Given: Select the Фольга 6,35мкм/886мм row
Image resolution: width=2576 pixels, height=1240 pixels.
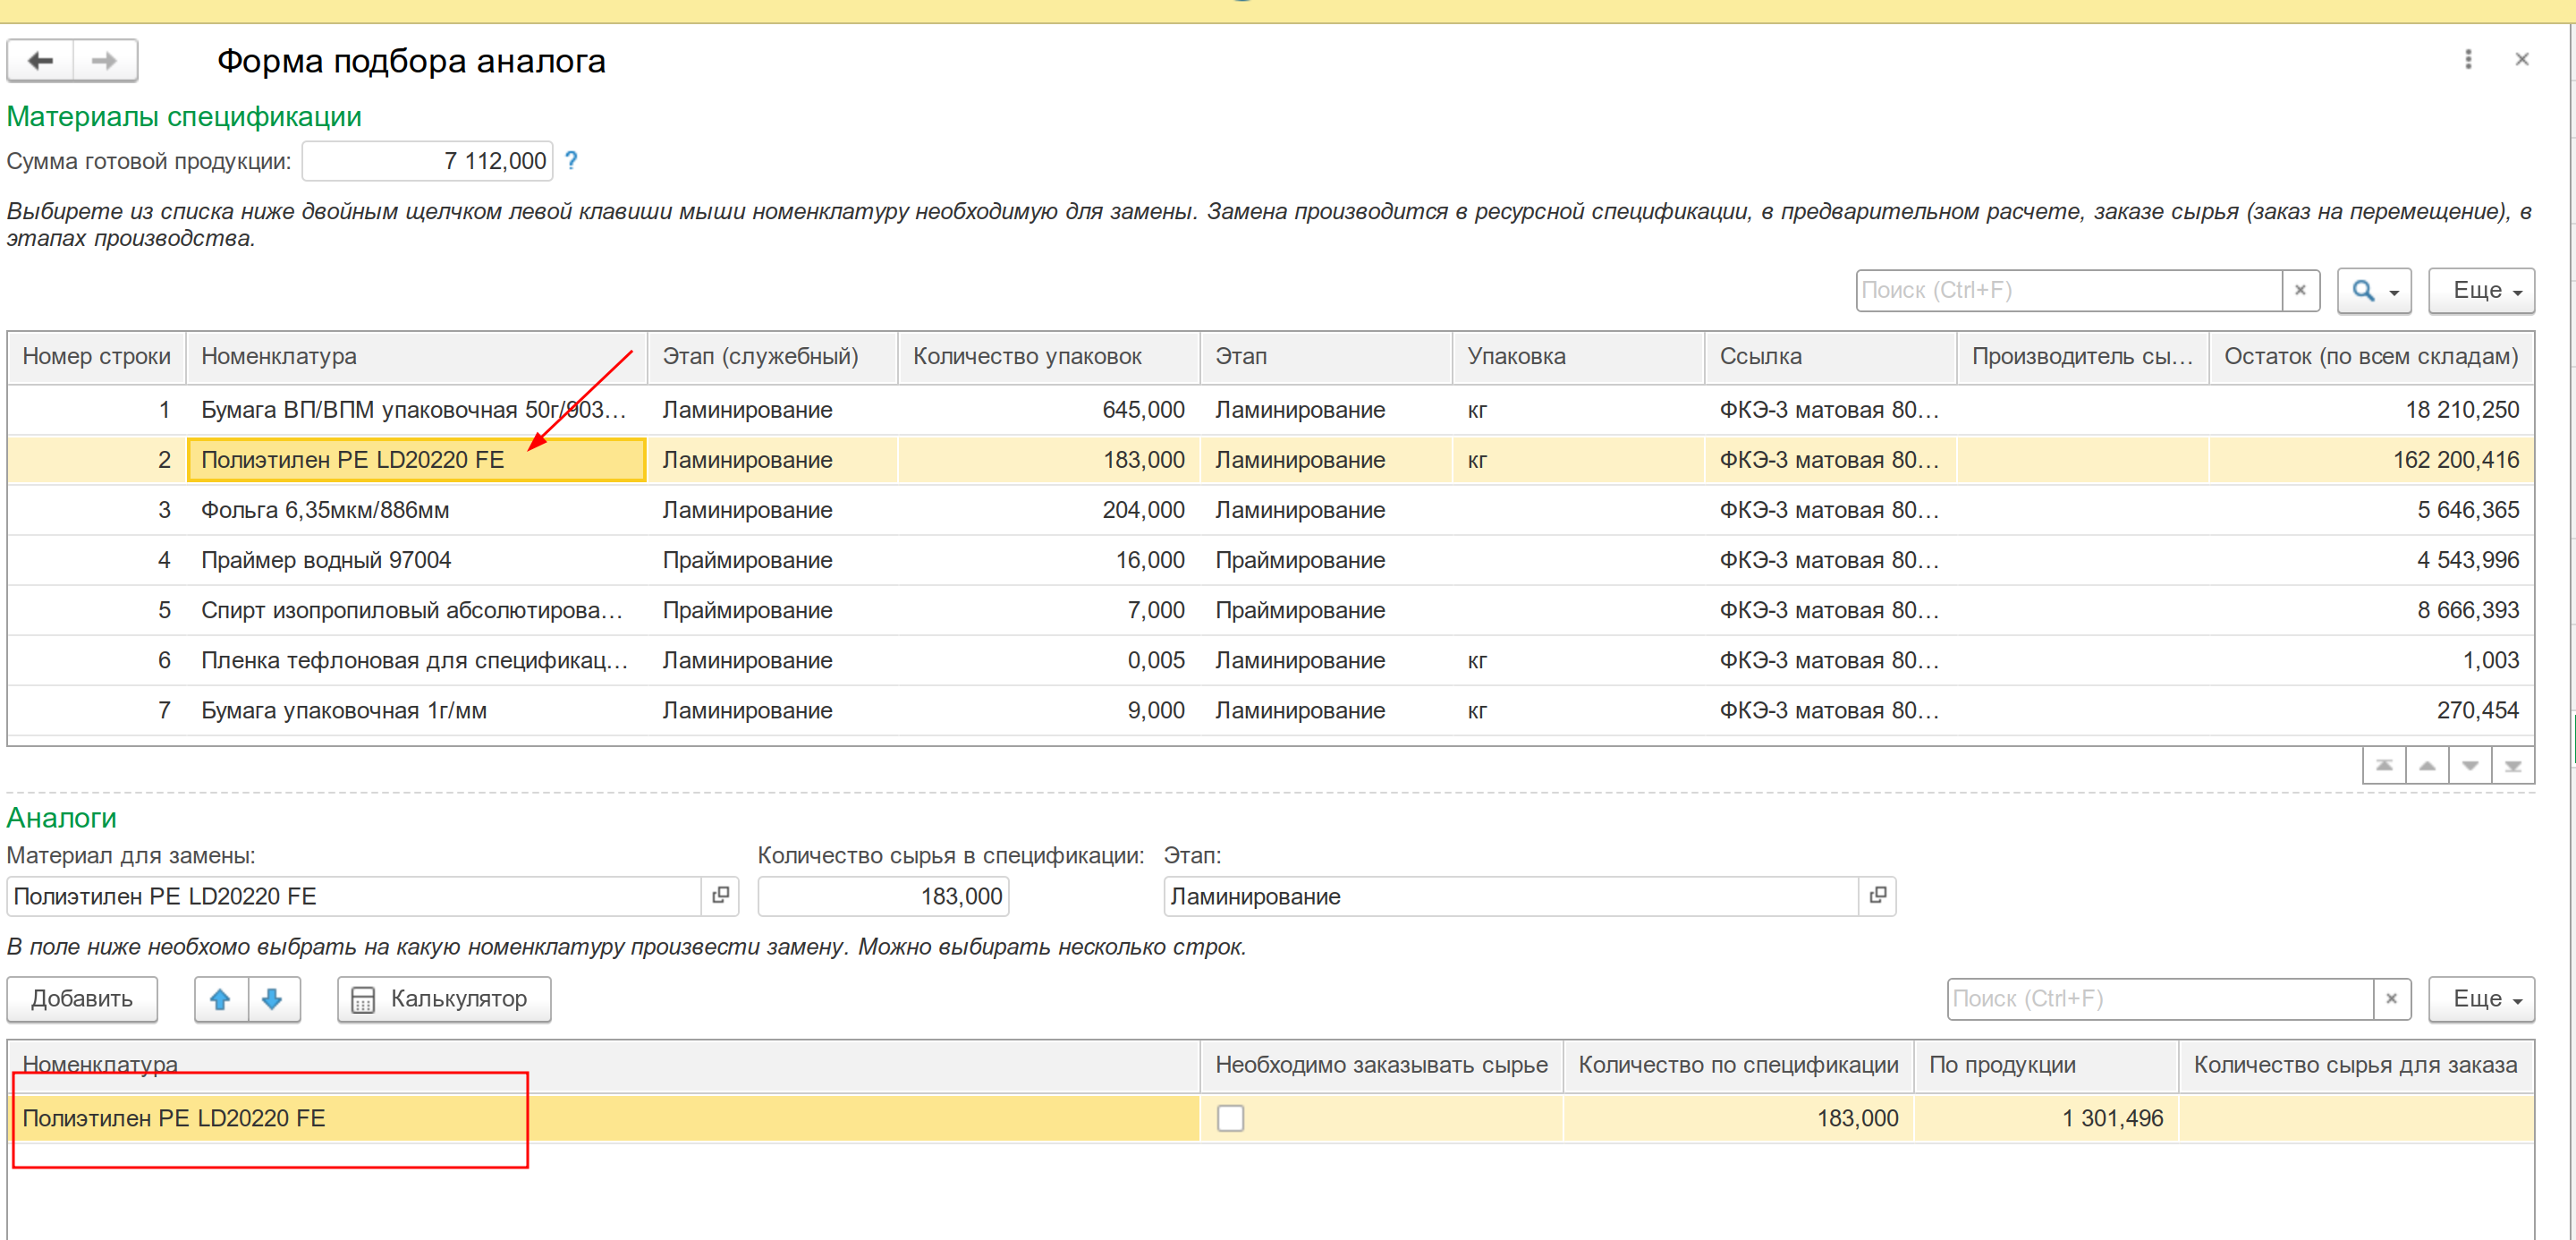Looking at the screenshot, I should coord(325,510).
